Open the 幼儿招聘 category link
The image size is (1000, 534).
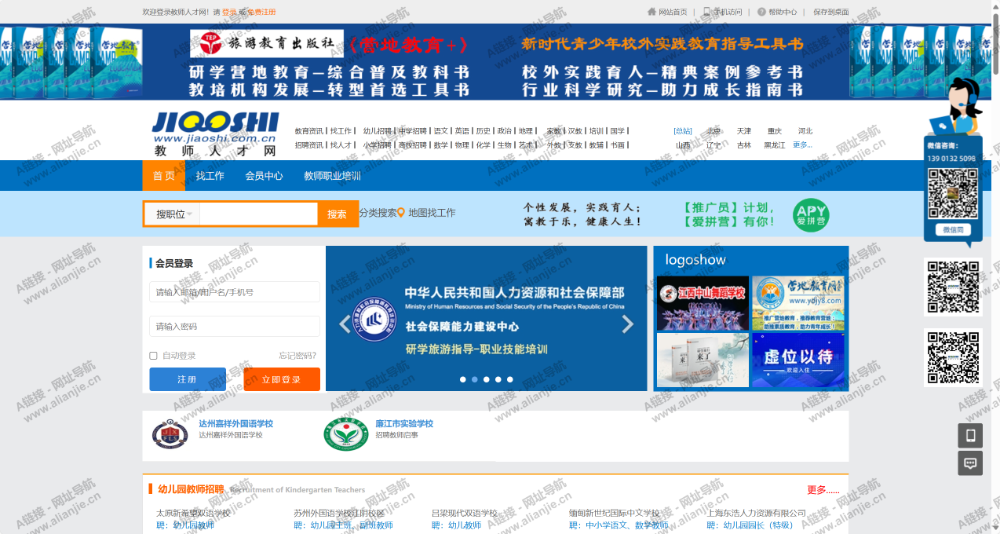click(378, 131)
